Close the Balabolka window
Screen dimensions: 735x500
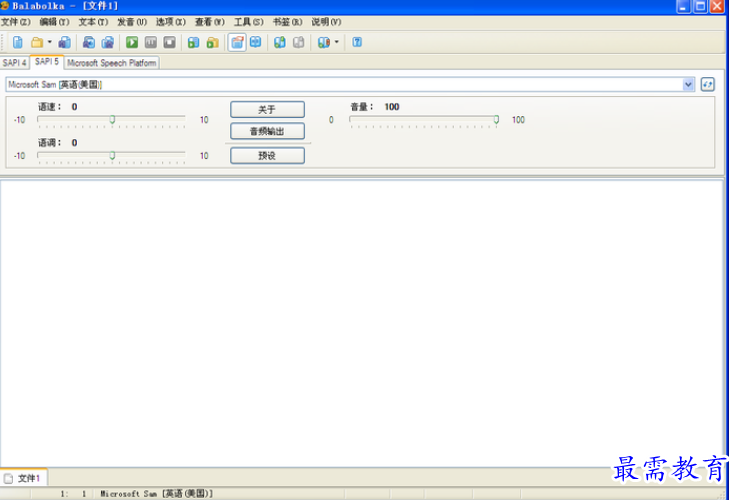point(717,7)
